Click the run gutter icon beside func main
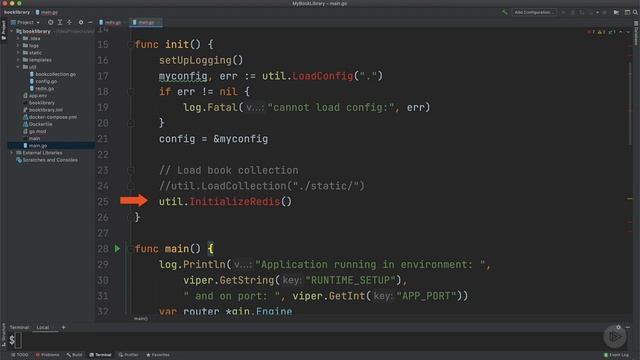 tap(118, 249)
